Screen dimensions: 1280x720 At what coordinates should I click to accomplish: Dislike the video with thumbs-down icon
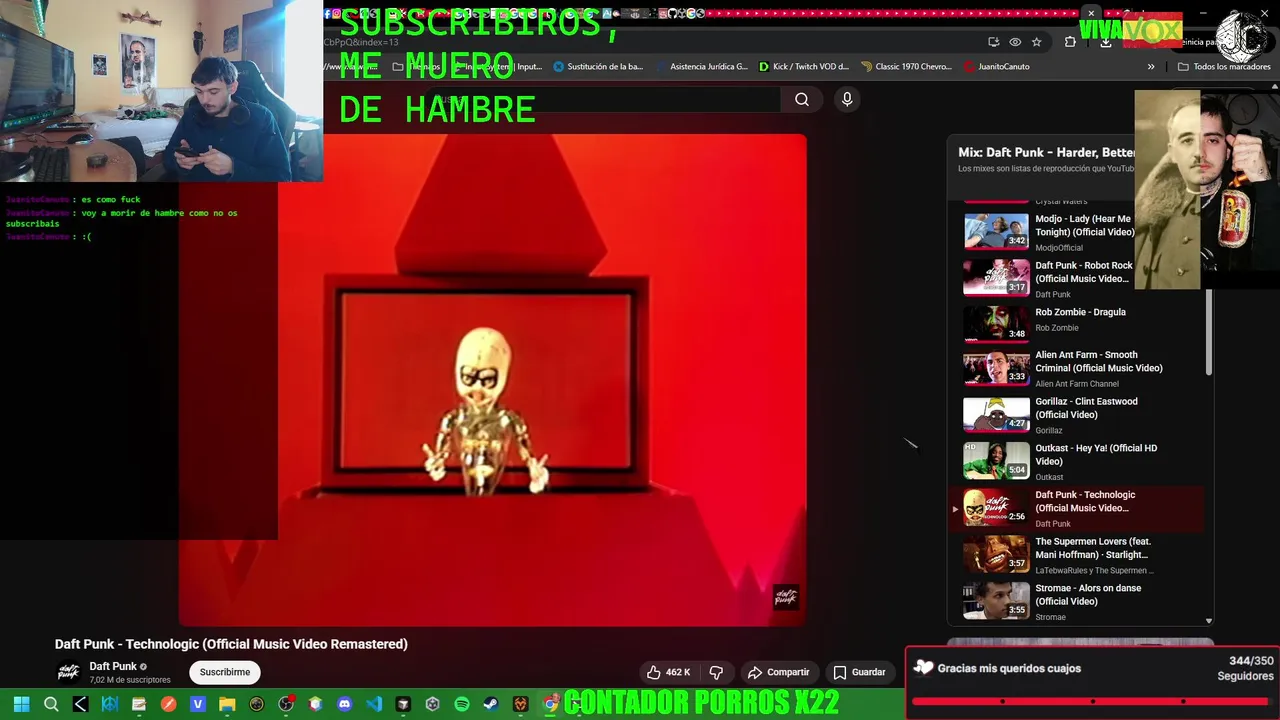(716, 672)
